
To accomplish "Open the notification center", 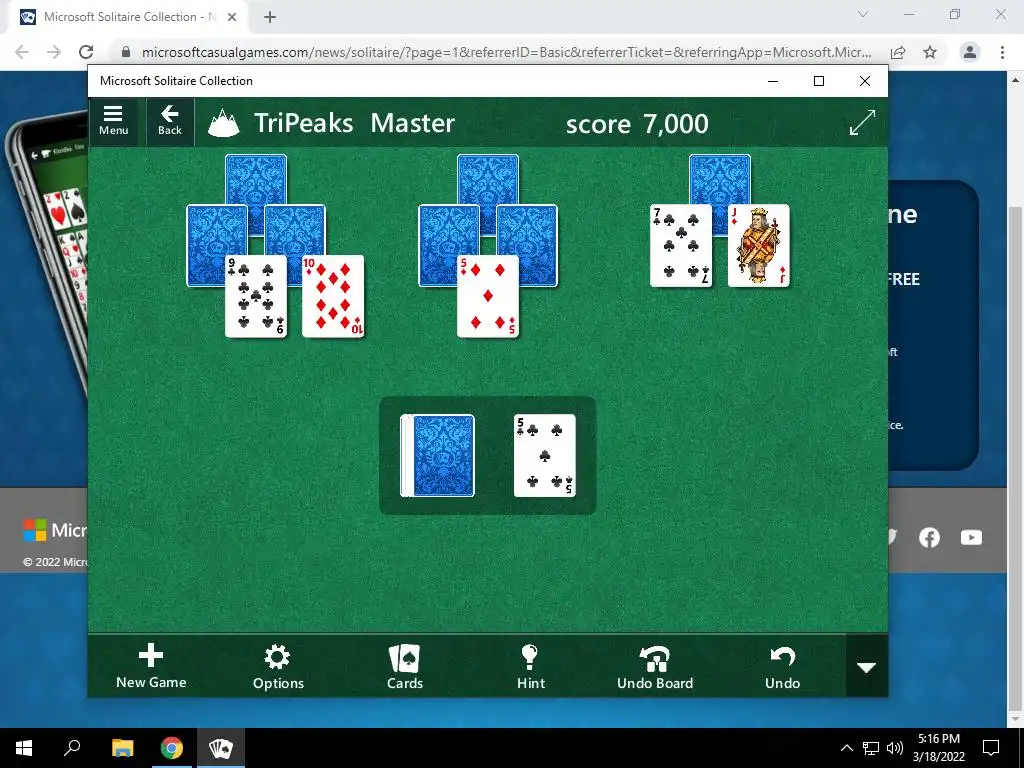I will coord(991,748).
